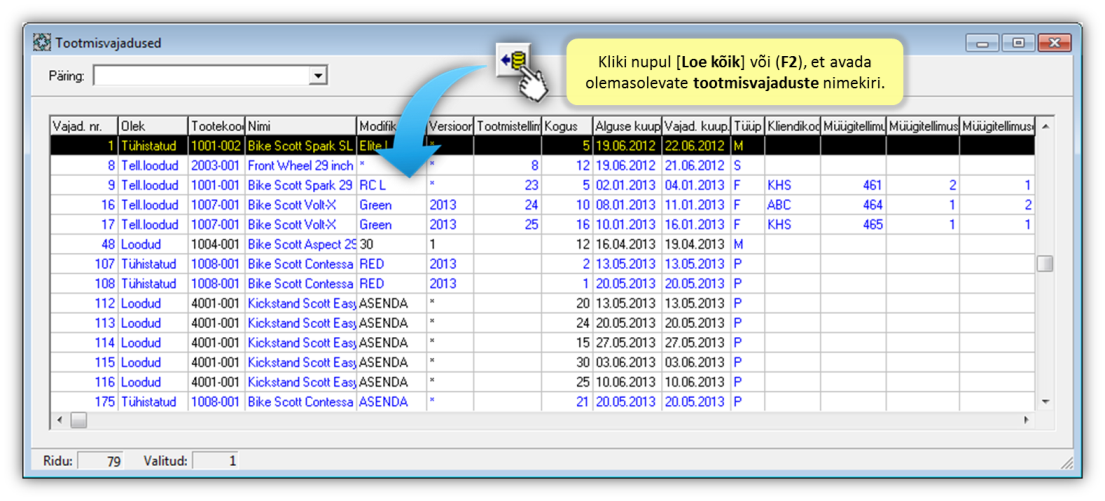
Task: Click the Tootmistellimus column header
Action: pos(508,126)
